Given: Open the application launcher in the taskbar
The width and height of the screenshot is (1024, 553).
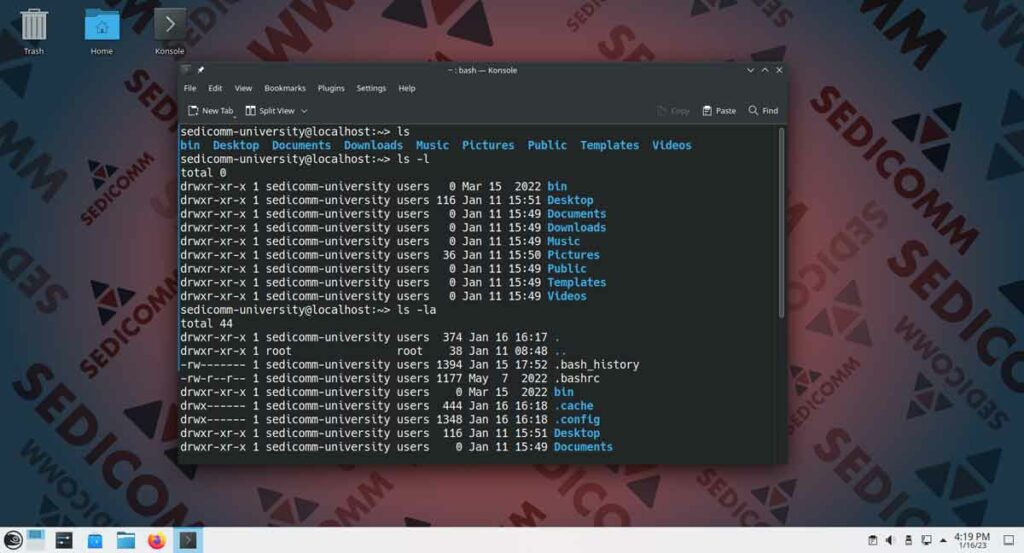Looking at the screenshot, I should click(x=13, y=540).
